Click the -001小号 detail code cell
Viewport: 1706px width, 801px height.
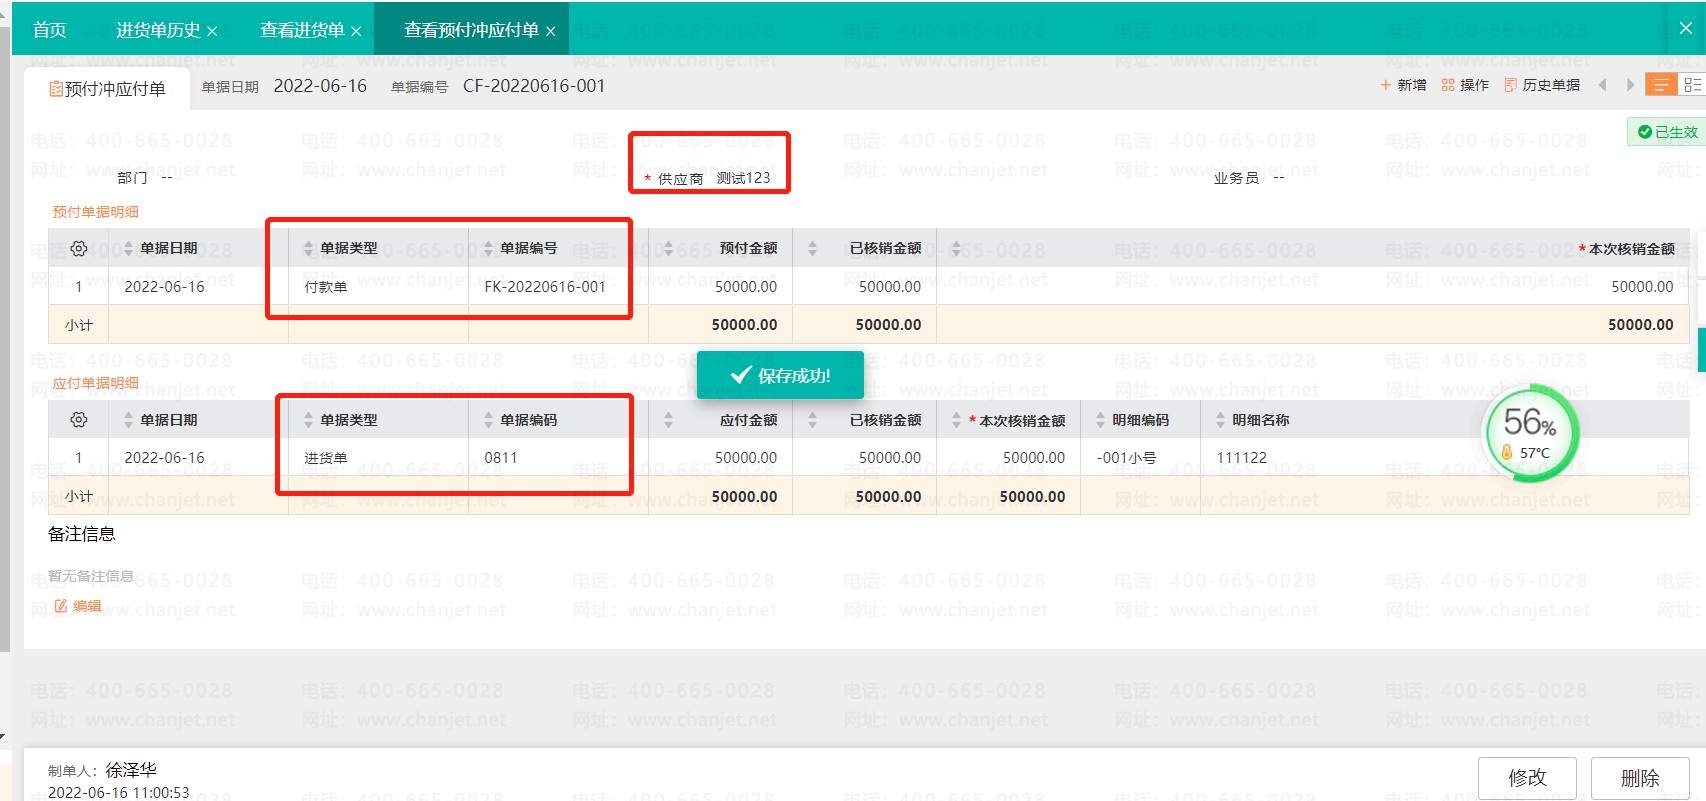pyautogui.click(x=1127, y=458)
